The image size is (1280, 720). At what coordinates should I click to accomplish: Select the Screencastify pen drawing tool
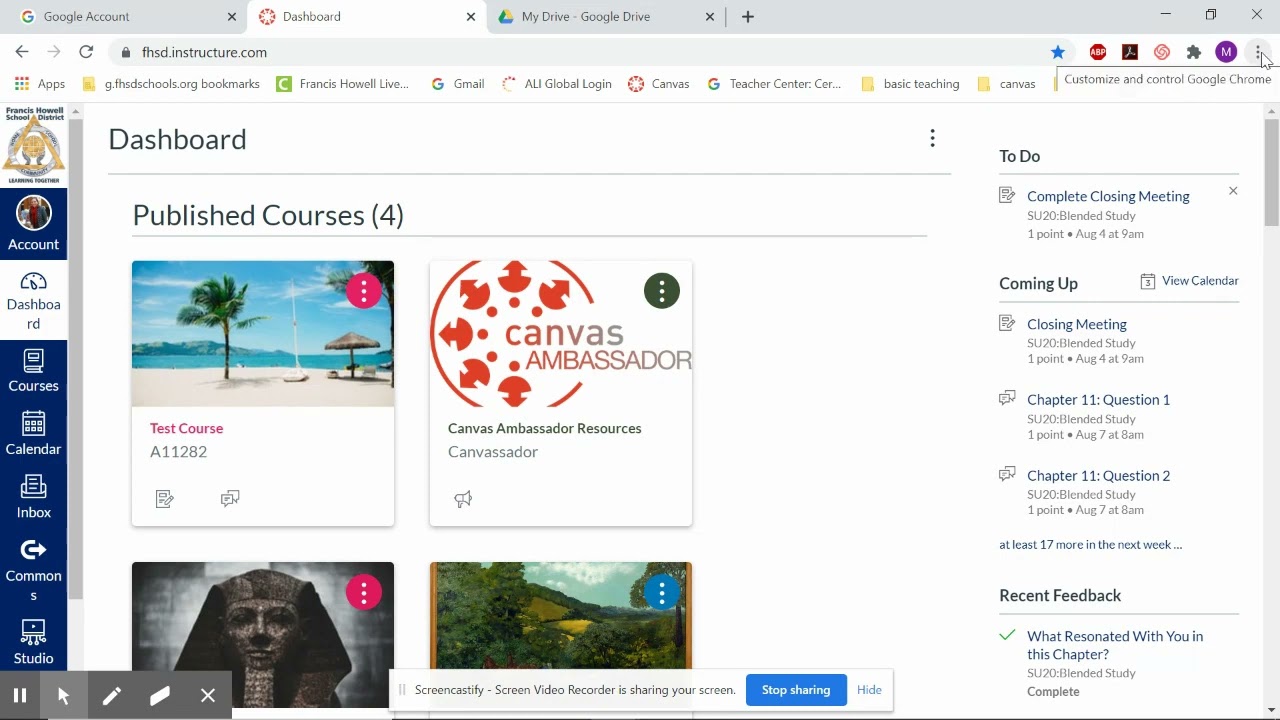(112, 696)
